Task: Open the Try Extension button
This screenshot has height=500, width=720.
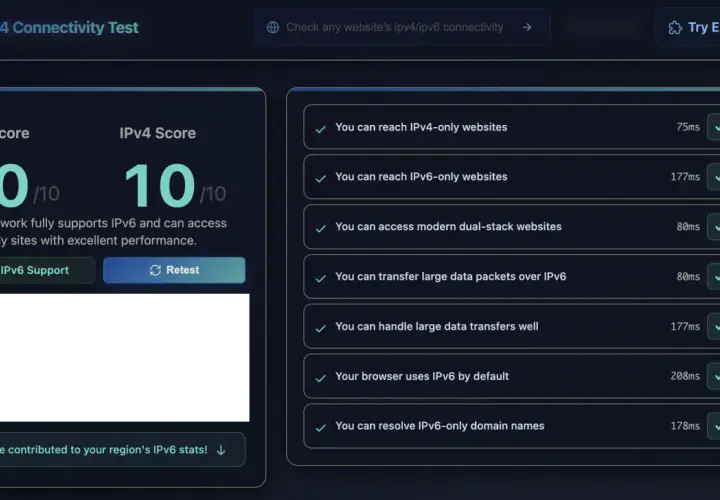Action: tap(689, 28)
